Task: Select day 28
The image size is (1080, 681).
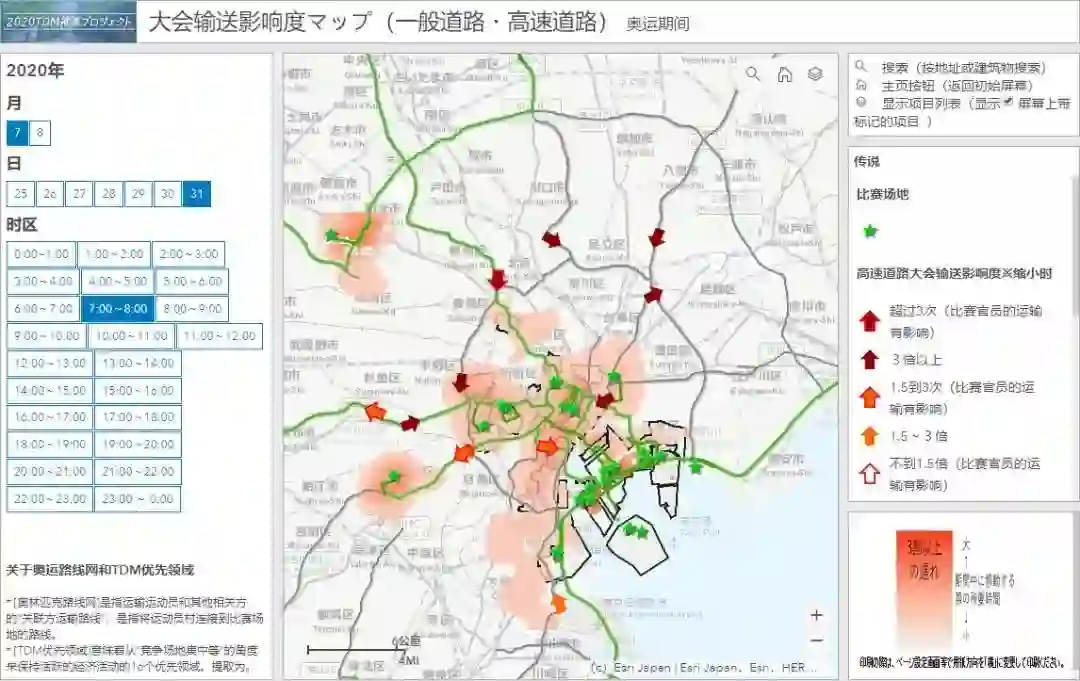Action: coord(109,193)
